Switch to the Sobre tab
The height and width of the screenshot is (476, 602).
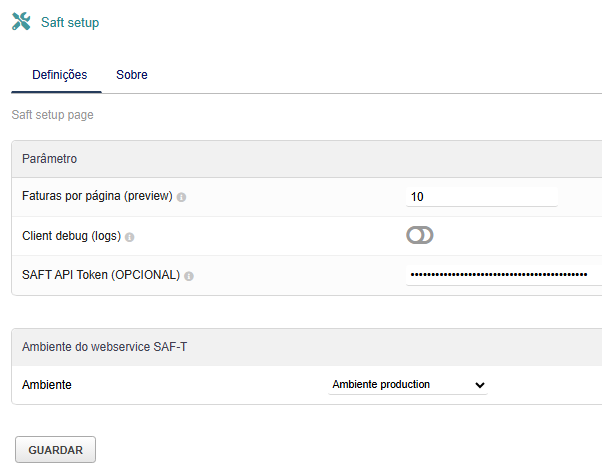coord(132,75)
